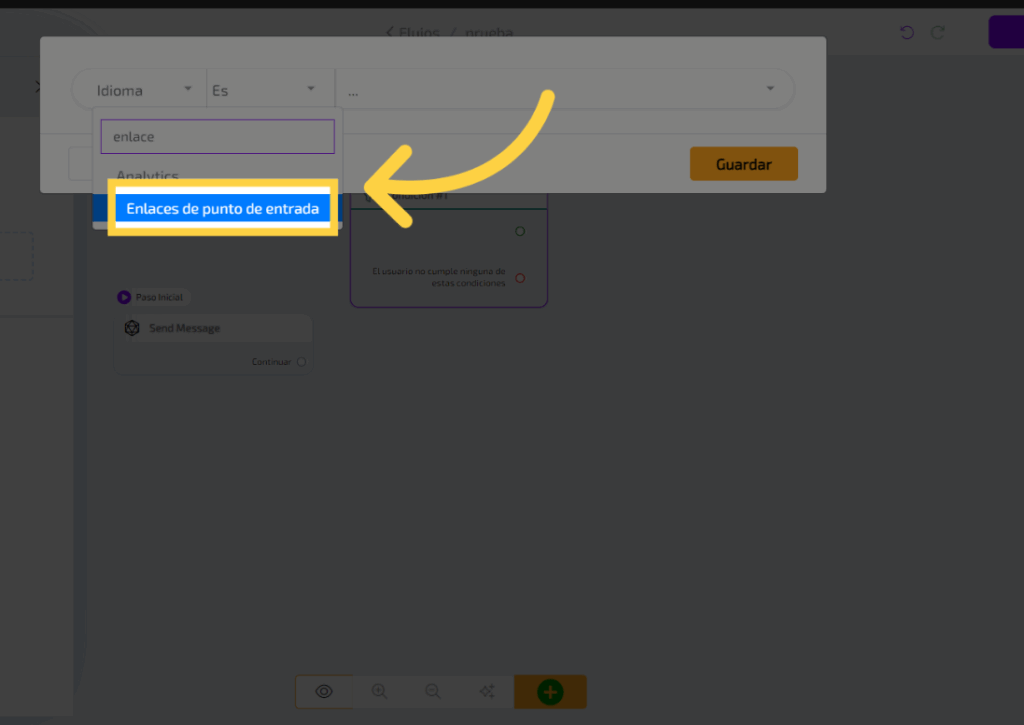Click the Send Message node icon

pyautogui.click(x=132, y=328)
